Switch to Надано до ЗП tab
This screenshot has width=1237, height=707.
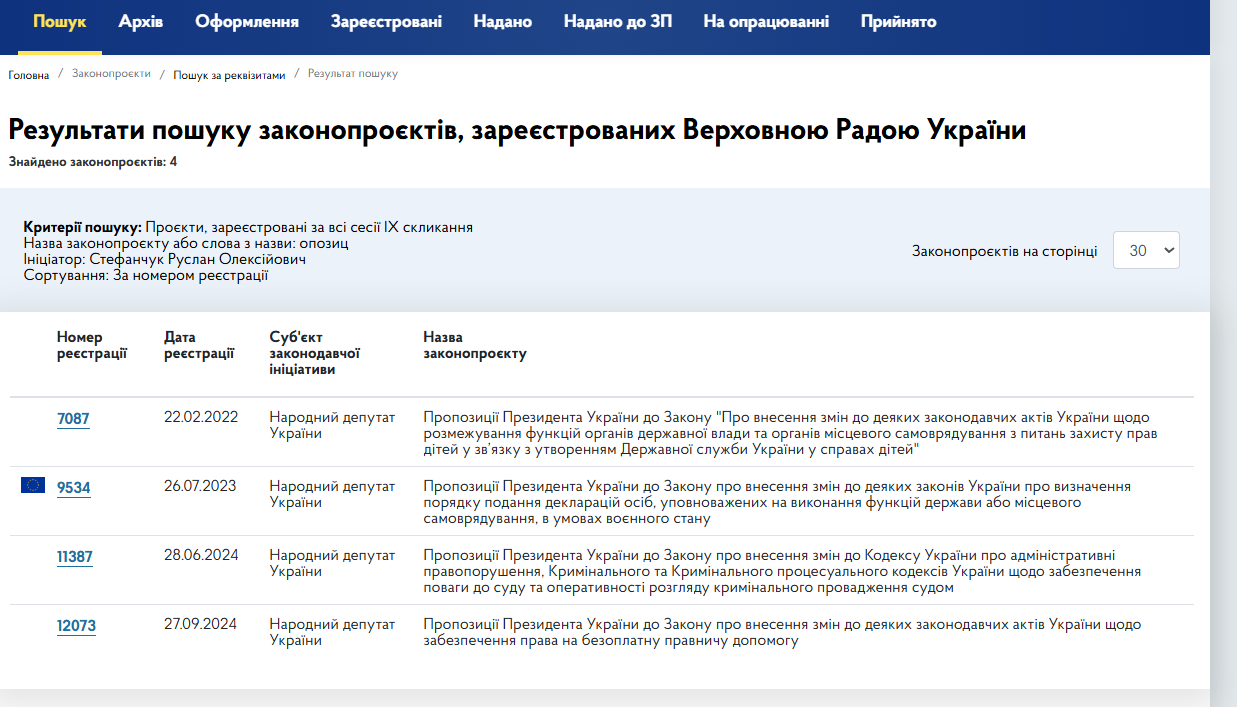(618, 21)
